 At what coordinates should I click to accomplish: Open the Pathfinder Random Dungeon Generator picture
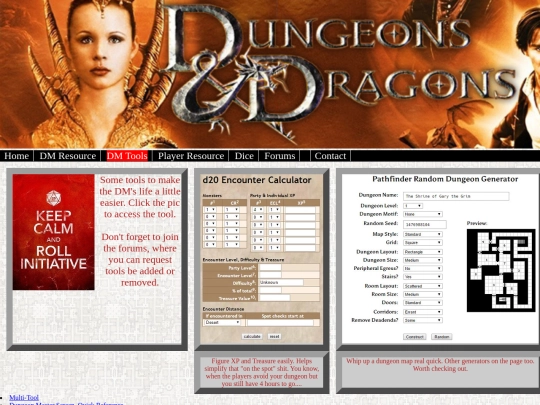[x=441, y=259]
